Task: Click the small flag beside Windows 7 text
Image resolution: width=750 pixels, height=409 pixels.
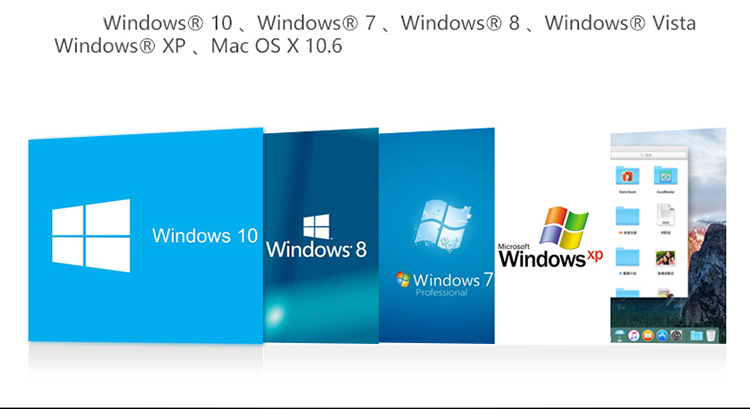Action: (x=403, y=279)
